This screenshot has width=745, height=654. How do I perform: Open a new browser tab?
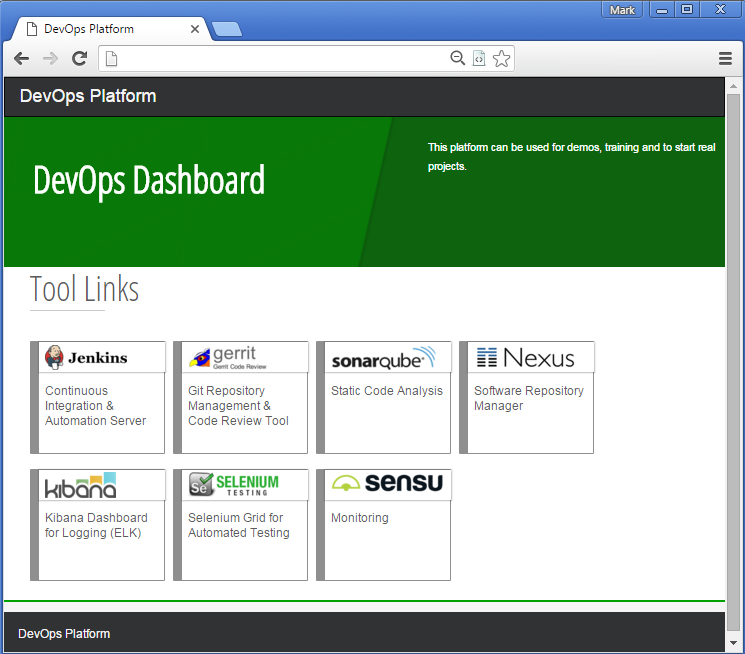click(x=227, y=29)
